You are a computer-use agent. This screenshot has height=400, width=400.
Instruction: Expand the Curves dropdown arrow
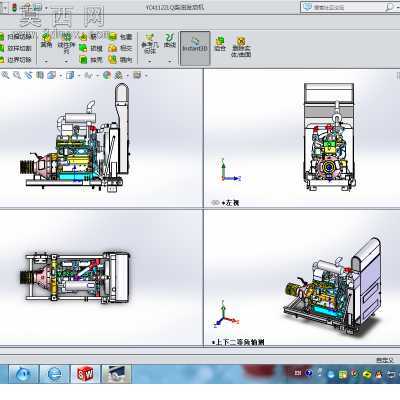click(x=170, y=61)
